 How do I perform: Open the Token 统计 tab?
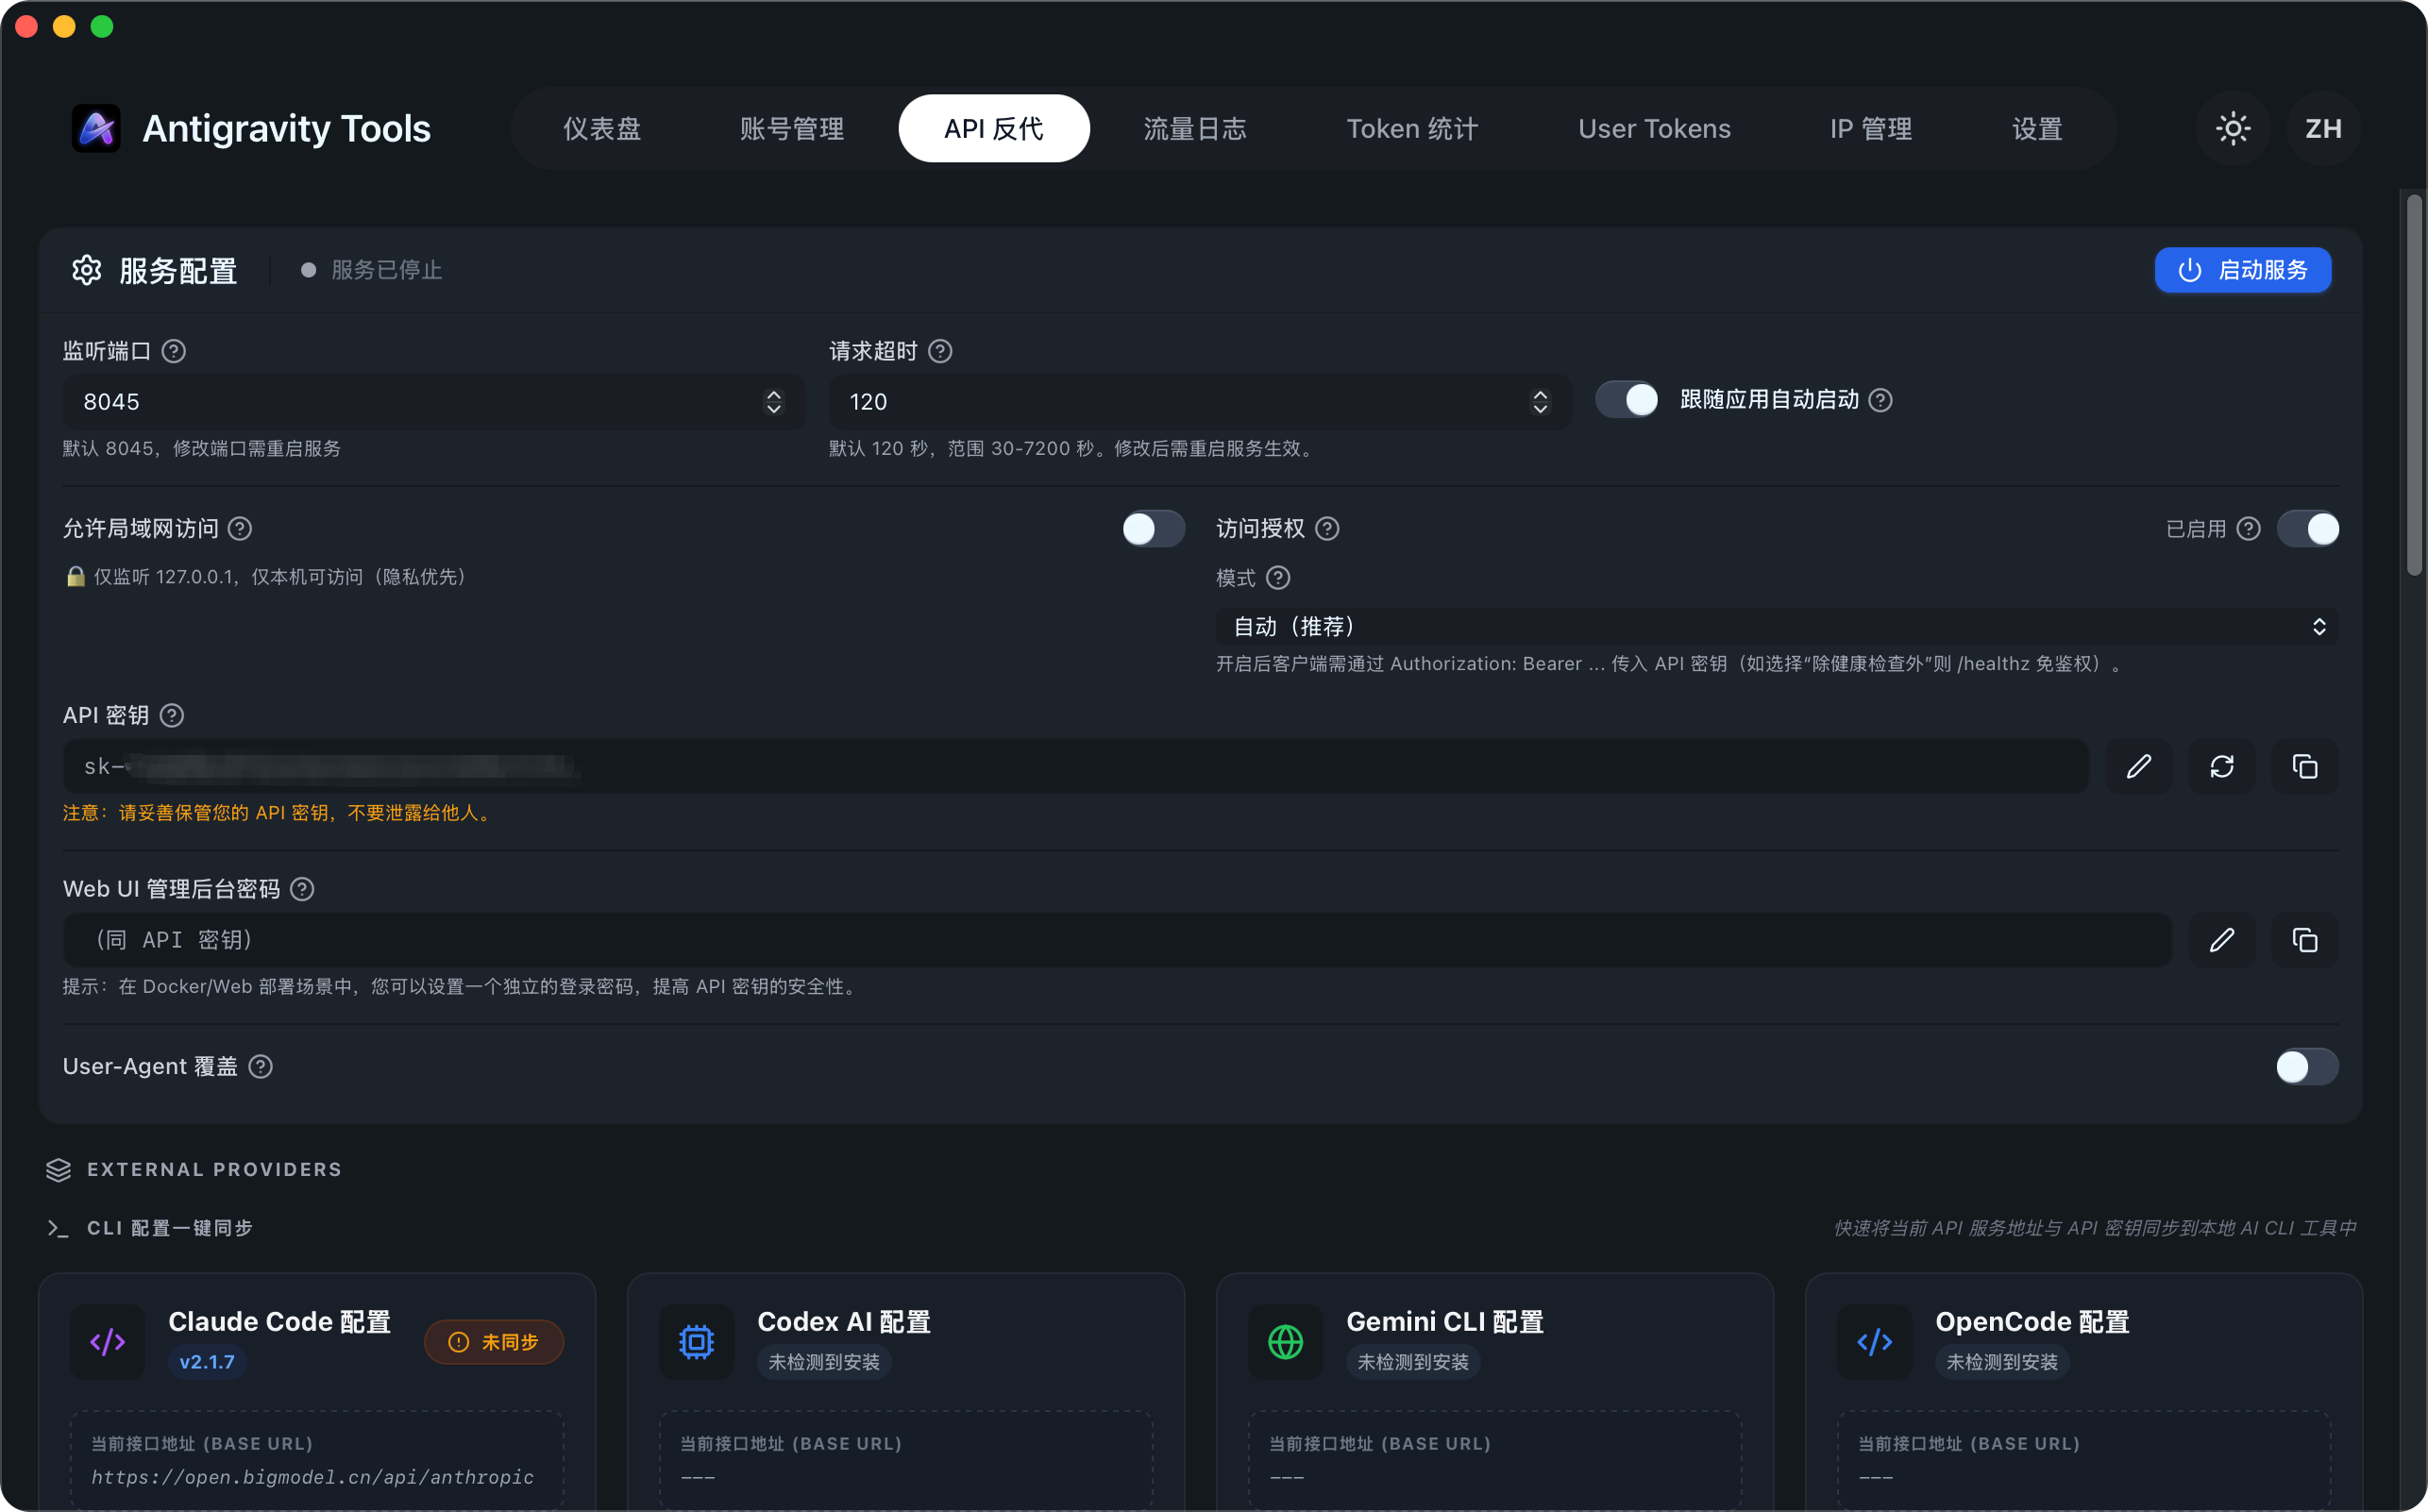[x=1411, y=128]
